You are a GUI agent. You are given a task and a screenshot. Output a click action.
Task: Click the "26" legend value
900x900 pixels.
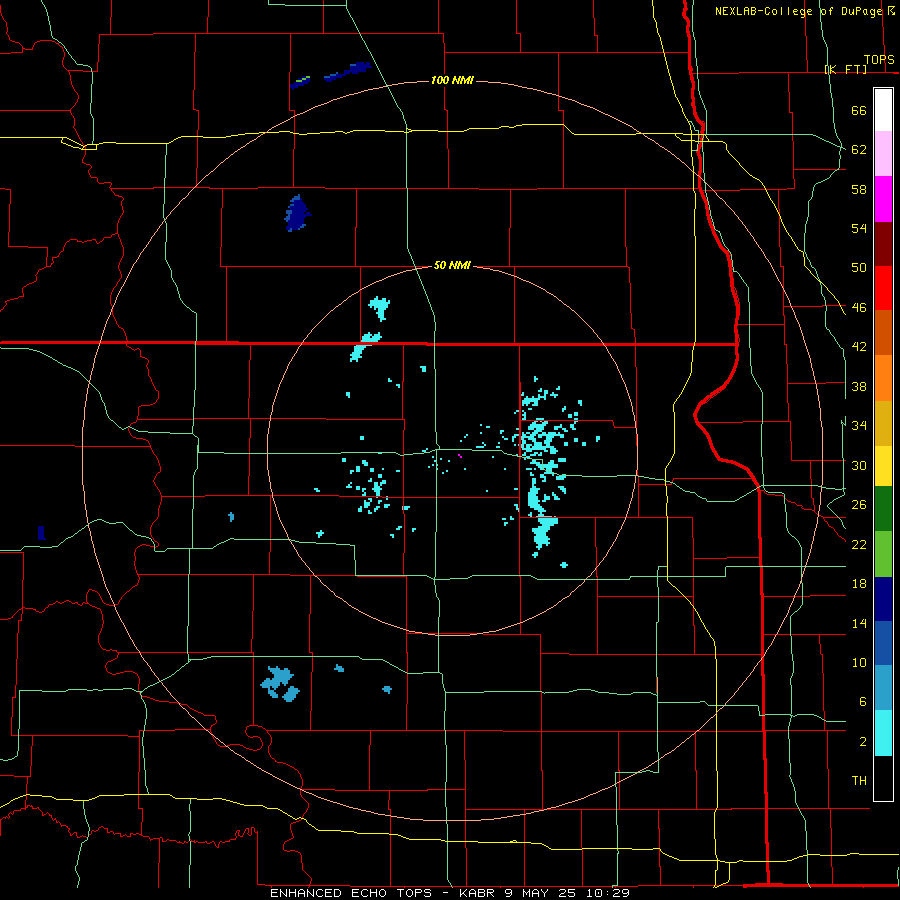click(x=859, y=505)
